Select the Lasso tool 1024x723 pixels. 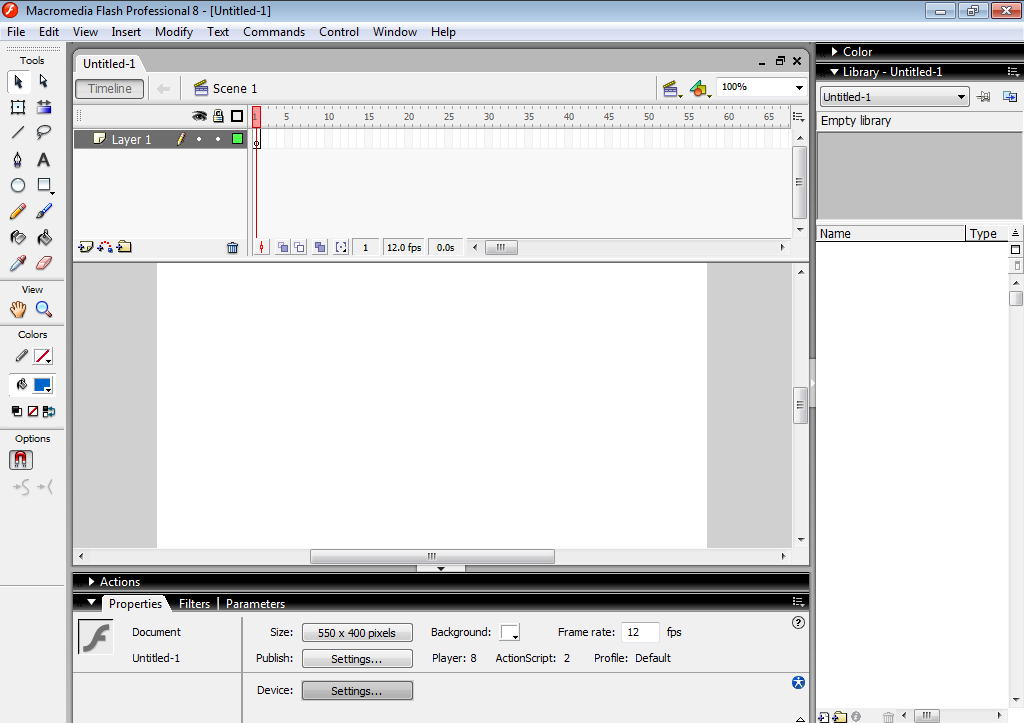click(x=44, y=133)
